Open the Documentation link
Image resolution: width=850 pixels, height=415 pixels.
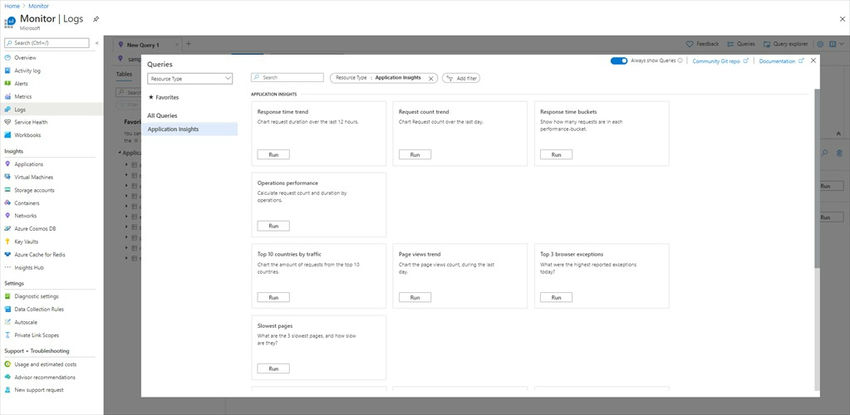coord(777,61)
